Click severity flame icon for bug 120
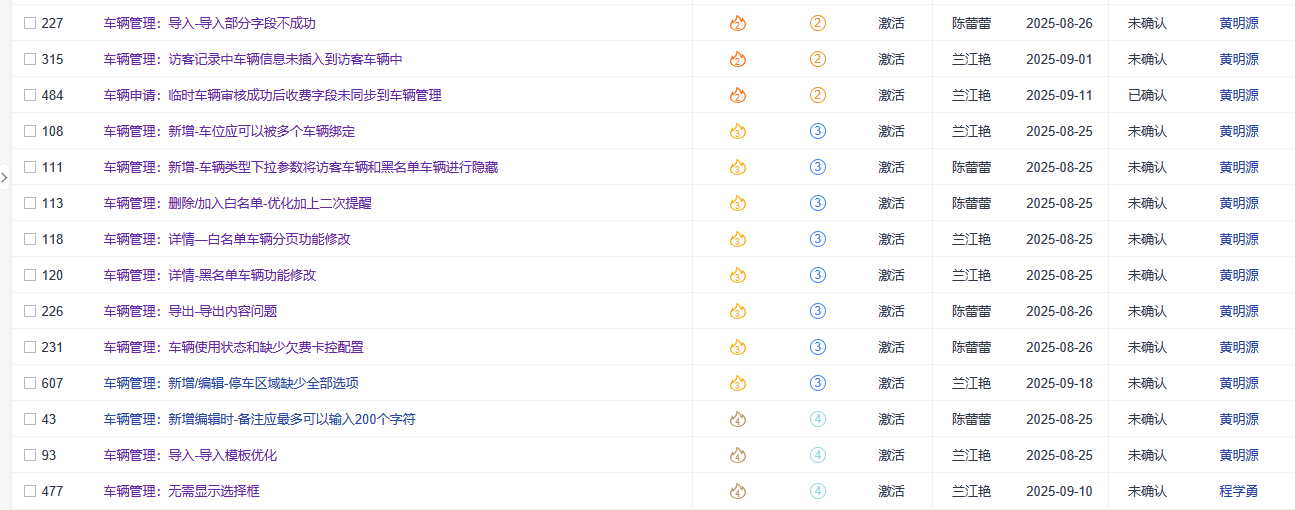The height and width of the screenshot is (510, 1295). coord(738,275)
